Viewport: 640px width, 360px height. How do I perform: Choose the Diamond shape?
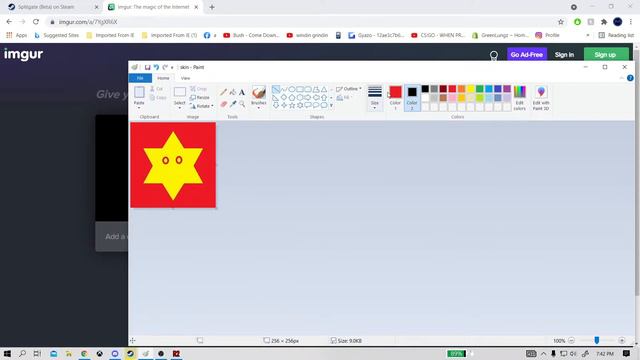(284, 98)
